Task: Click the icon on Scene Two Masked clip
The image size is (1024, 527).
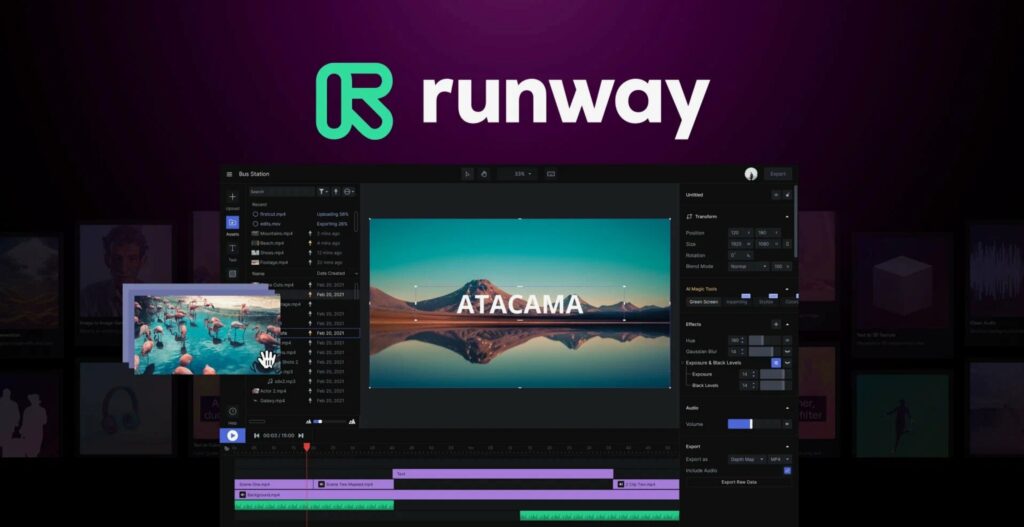Action: tap(321, 485)
